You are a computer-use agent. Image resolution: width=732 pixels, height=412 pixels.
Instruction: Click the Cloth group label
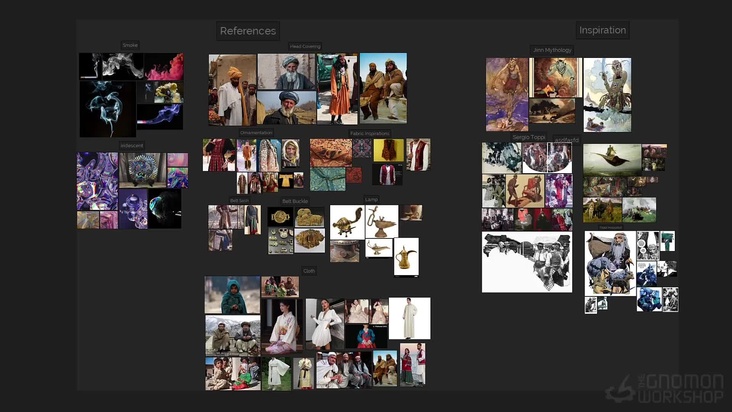pyautogui.click(x=309, y=271)
